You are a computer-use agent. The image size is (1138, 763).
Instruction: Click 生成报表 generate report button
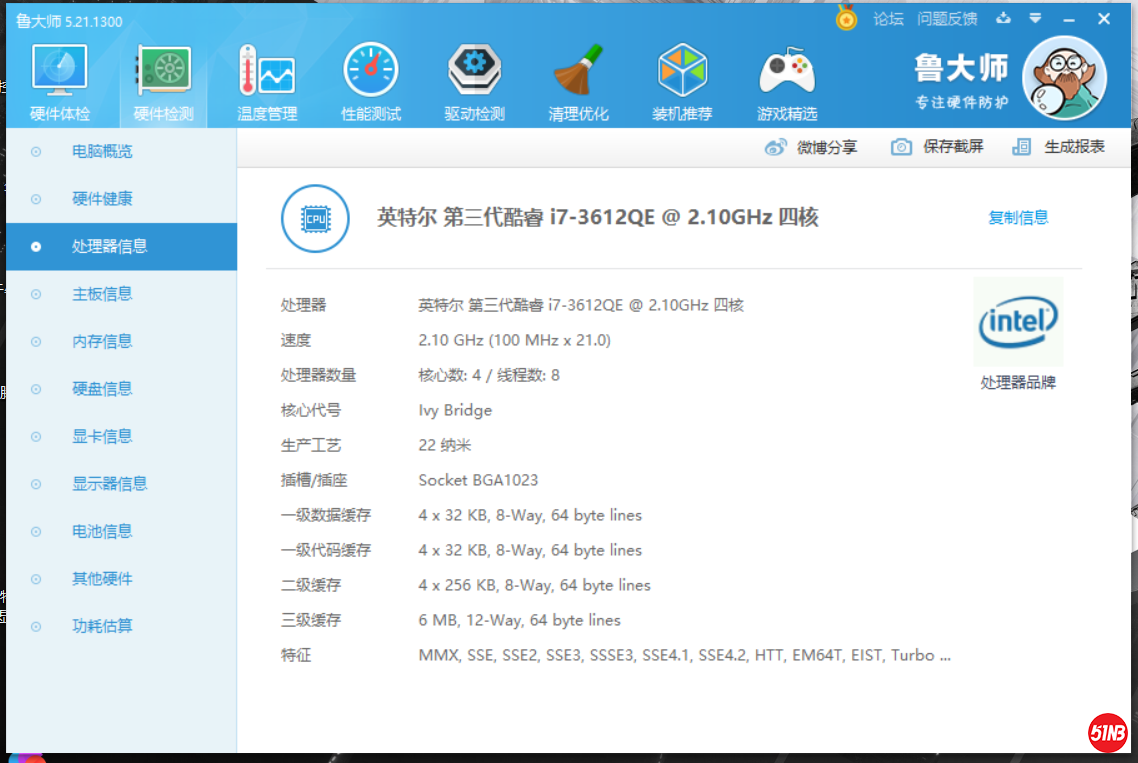[1058, 147]
